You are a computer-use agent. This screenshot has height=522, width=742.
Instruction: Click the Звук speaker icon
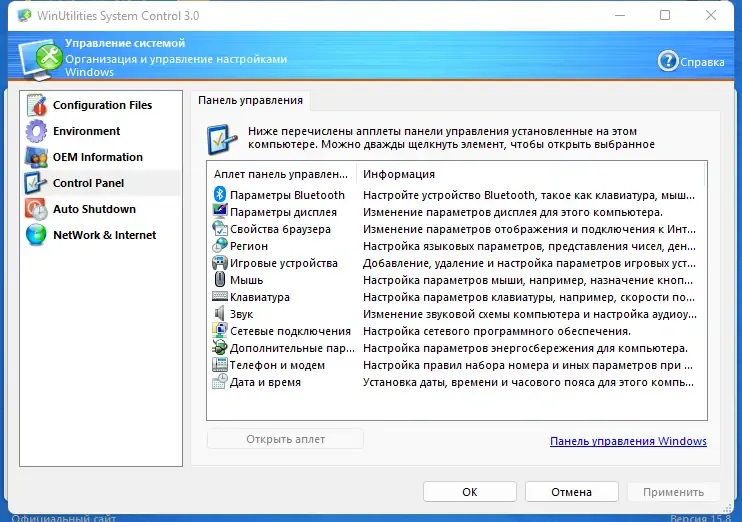coord(220,314)
